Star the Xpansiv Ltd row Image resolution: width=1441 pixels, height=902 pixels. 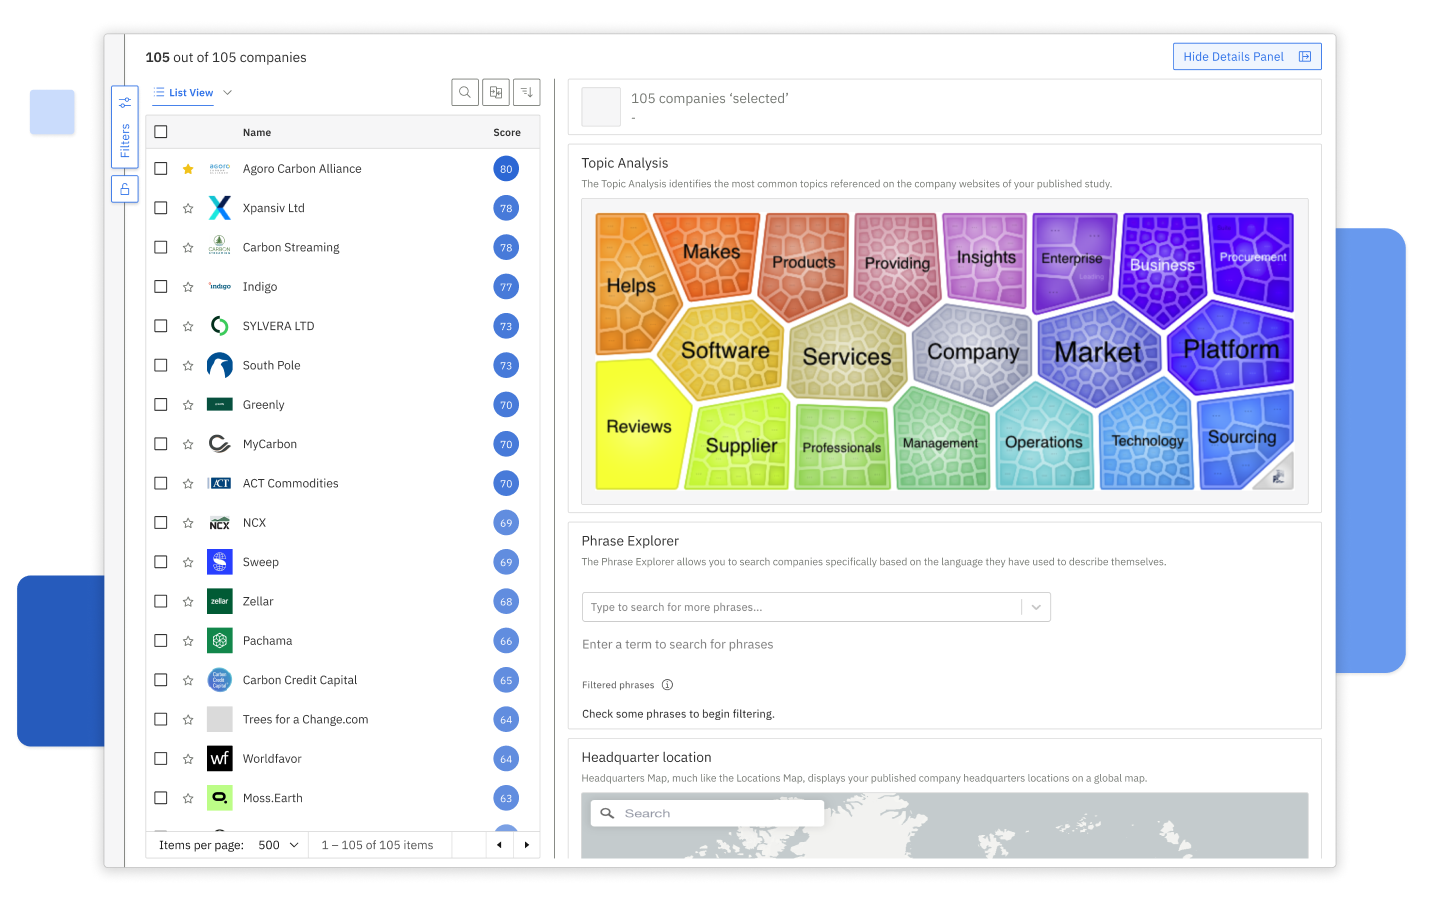point(188,208)
